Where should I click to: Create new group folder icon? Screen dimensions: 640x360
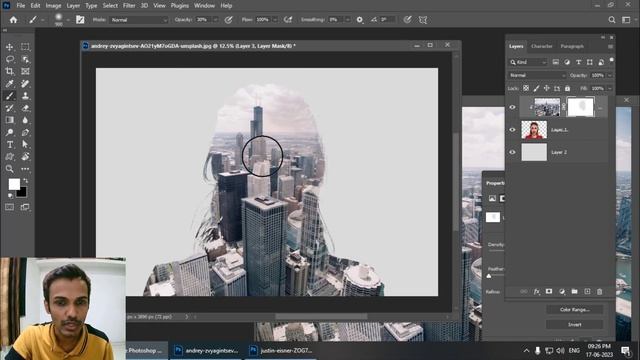coord(574,291)
